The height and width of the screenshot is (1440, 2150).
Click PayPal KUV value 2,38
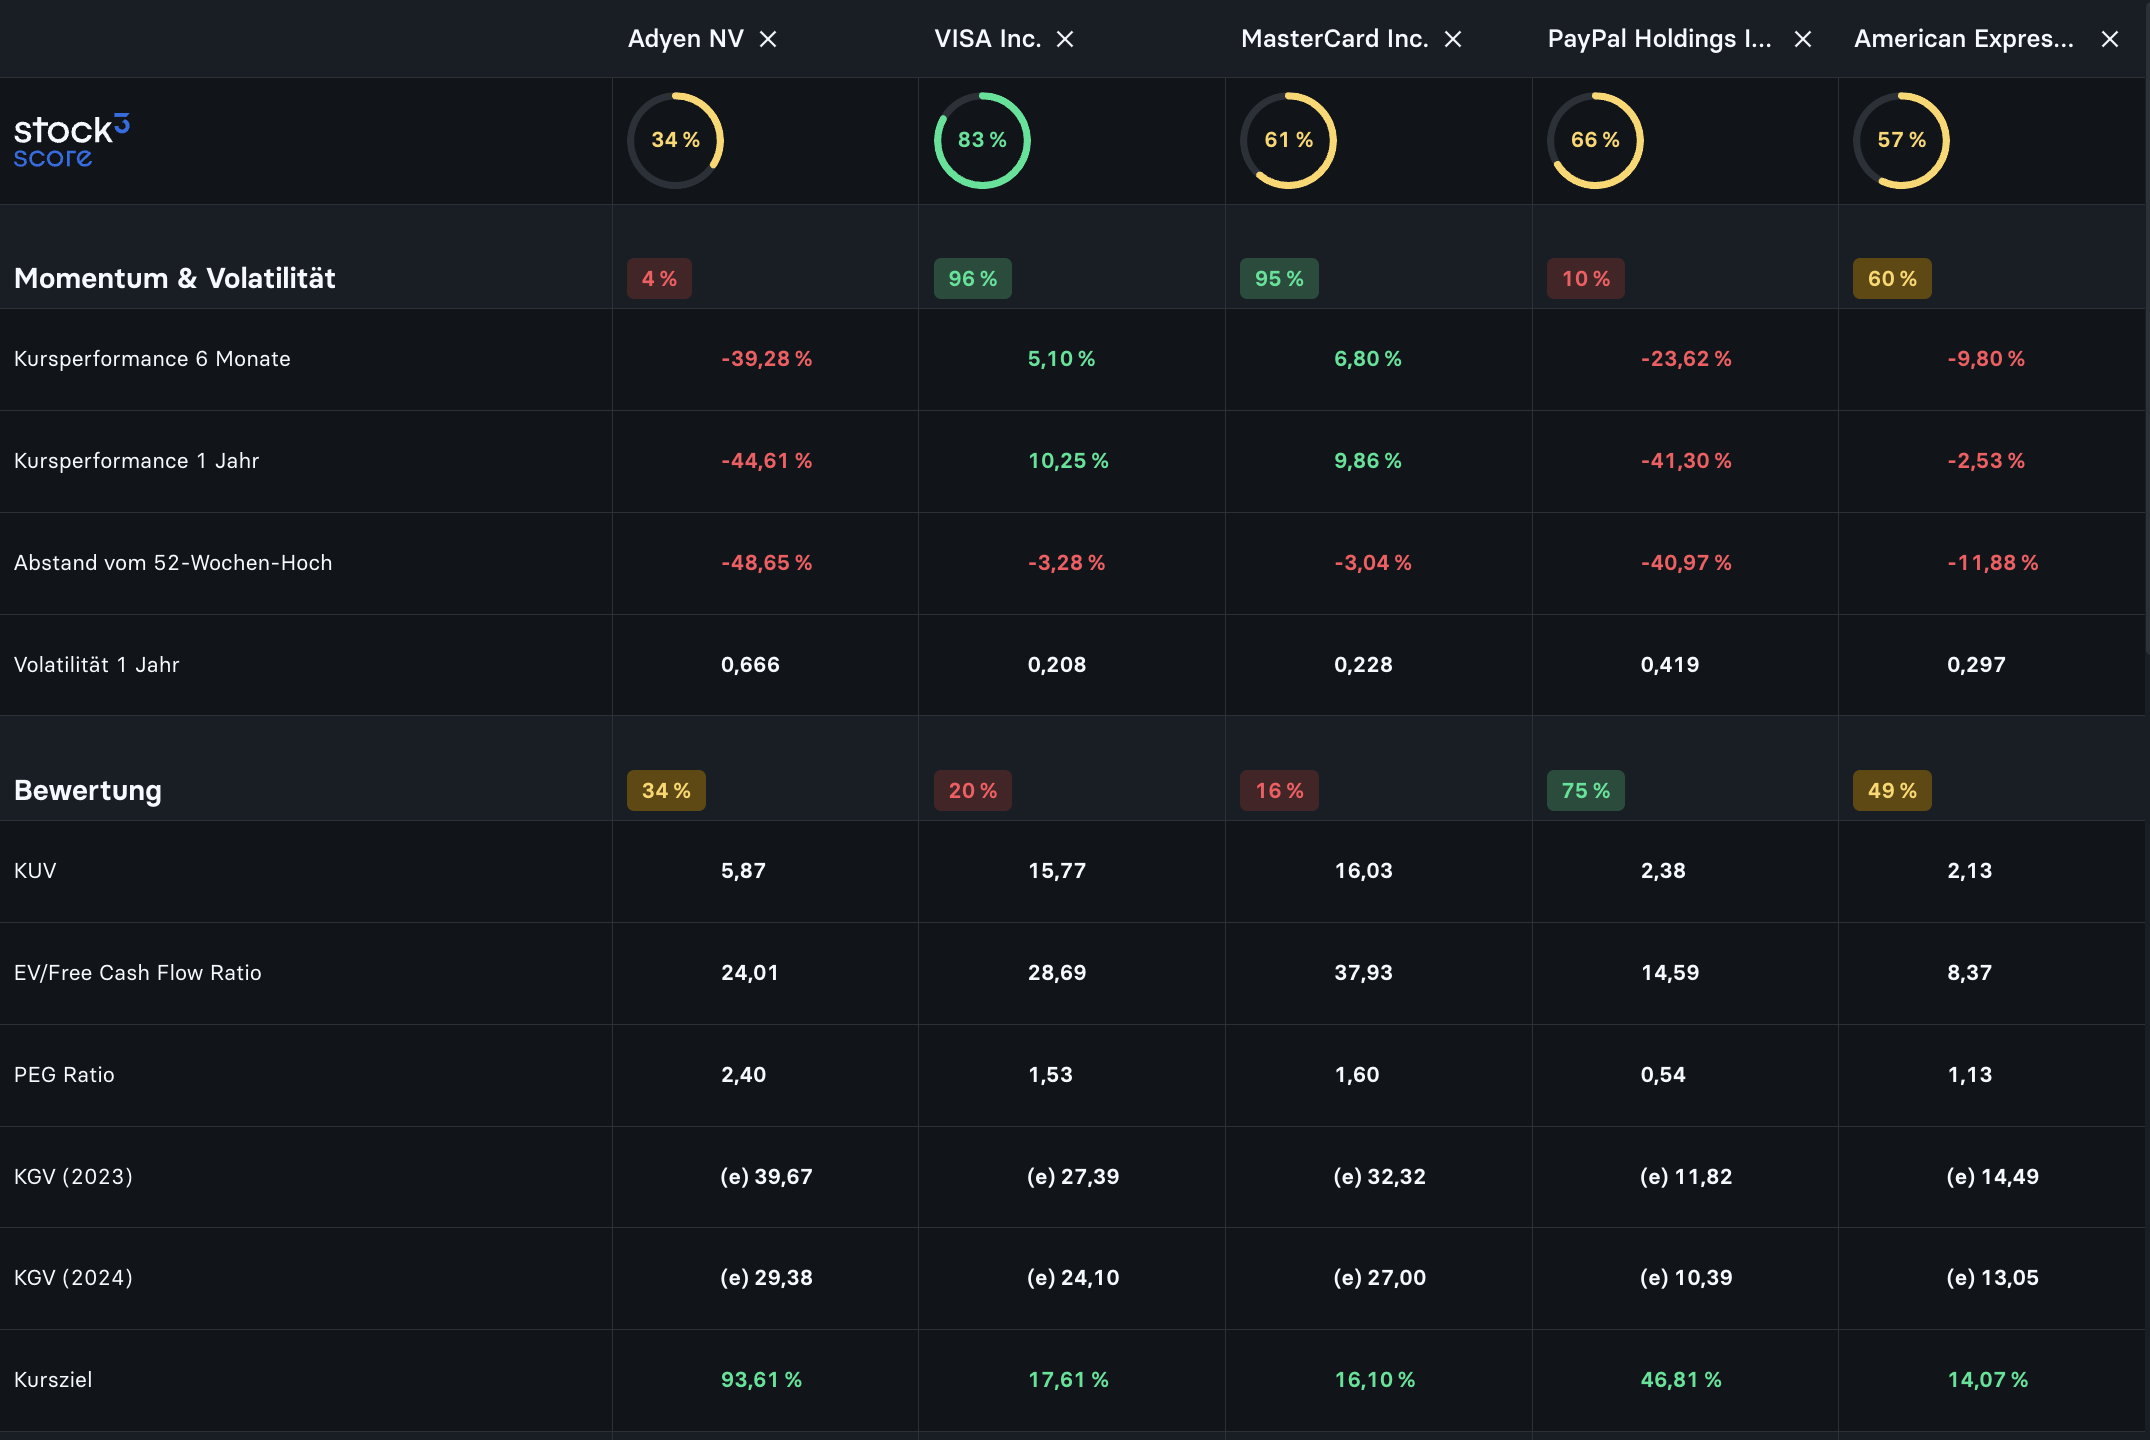(1663, 871)
